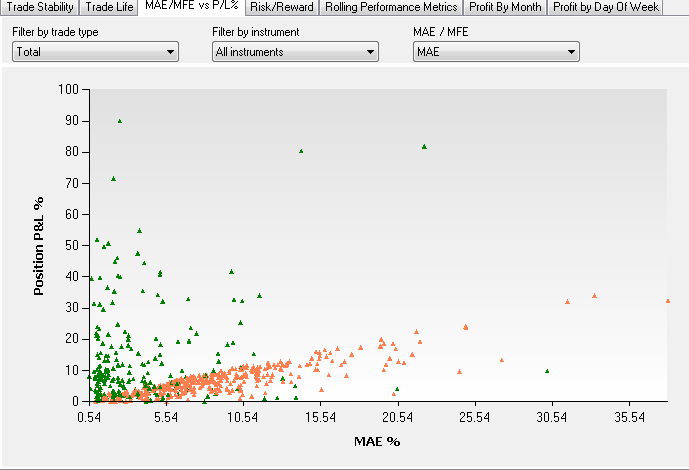
Task: Select green data point near 82% P&L
Action: pos(424,146)
